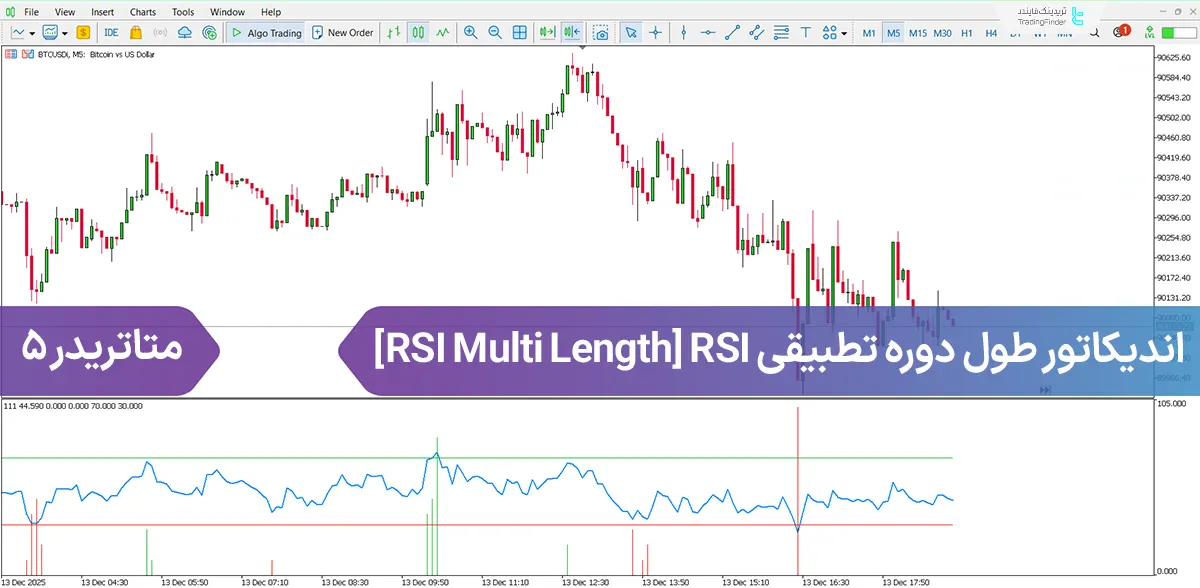
Task: Click the notifications badge icon
Action: click(x=1122, y=31)
